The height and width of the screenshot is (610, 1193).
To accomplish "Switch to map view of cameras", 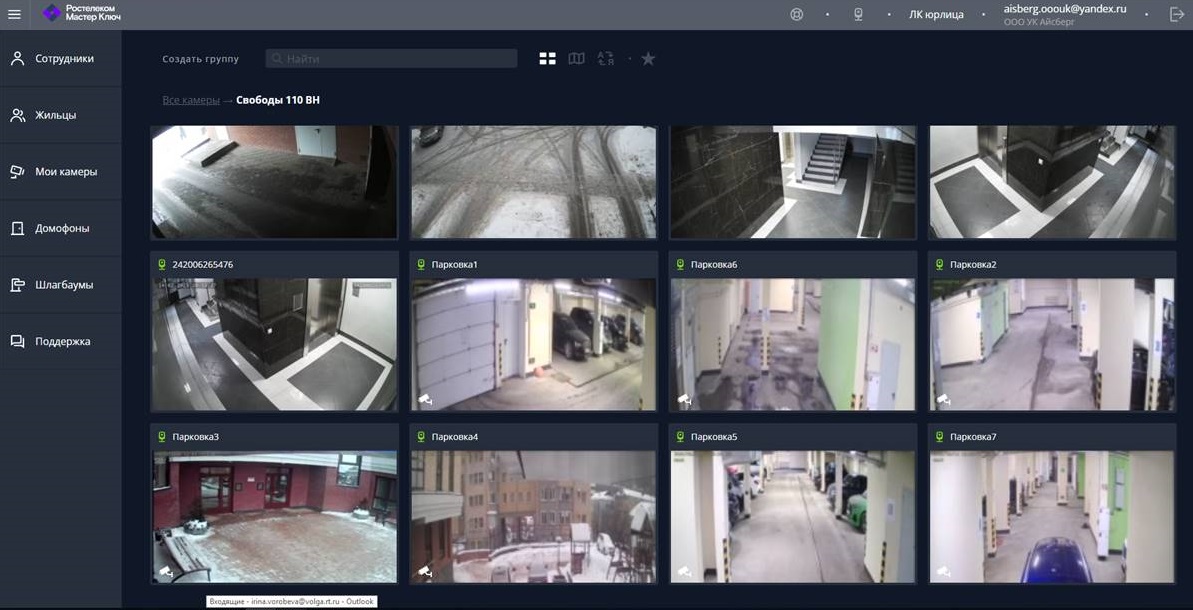I will pos(577,59).
